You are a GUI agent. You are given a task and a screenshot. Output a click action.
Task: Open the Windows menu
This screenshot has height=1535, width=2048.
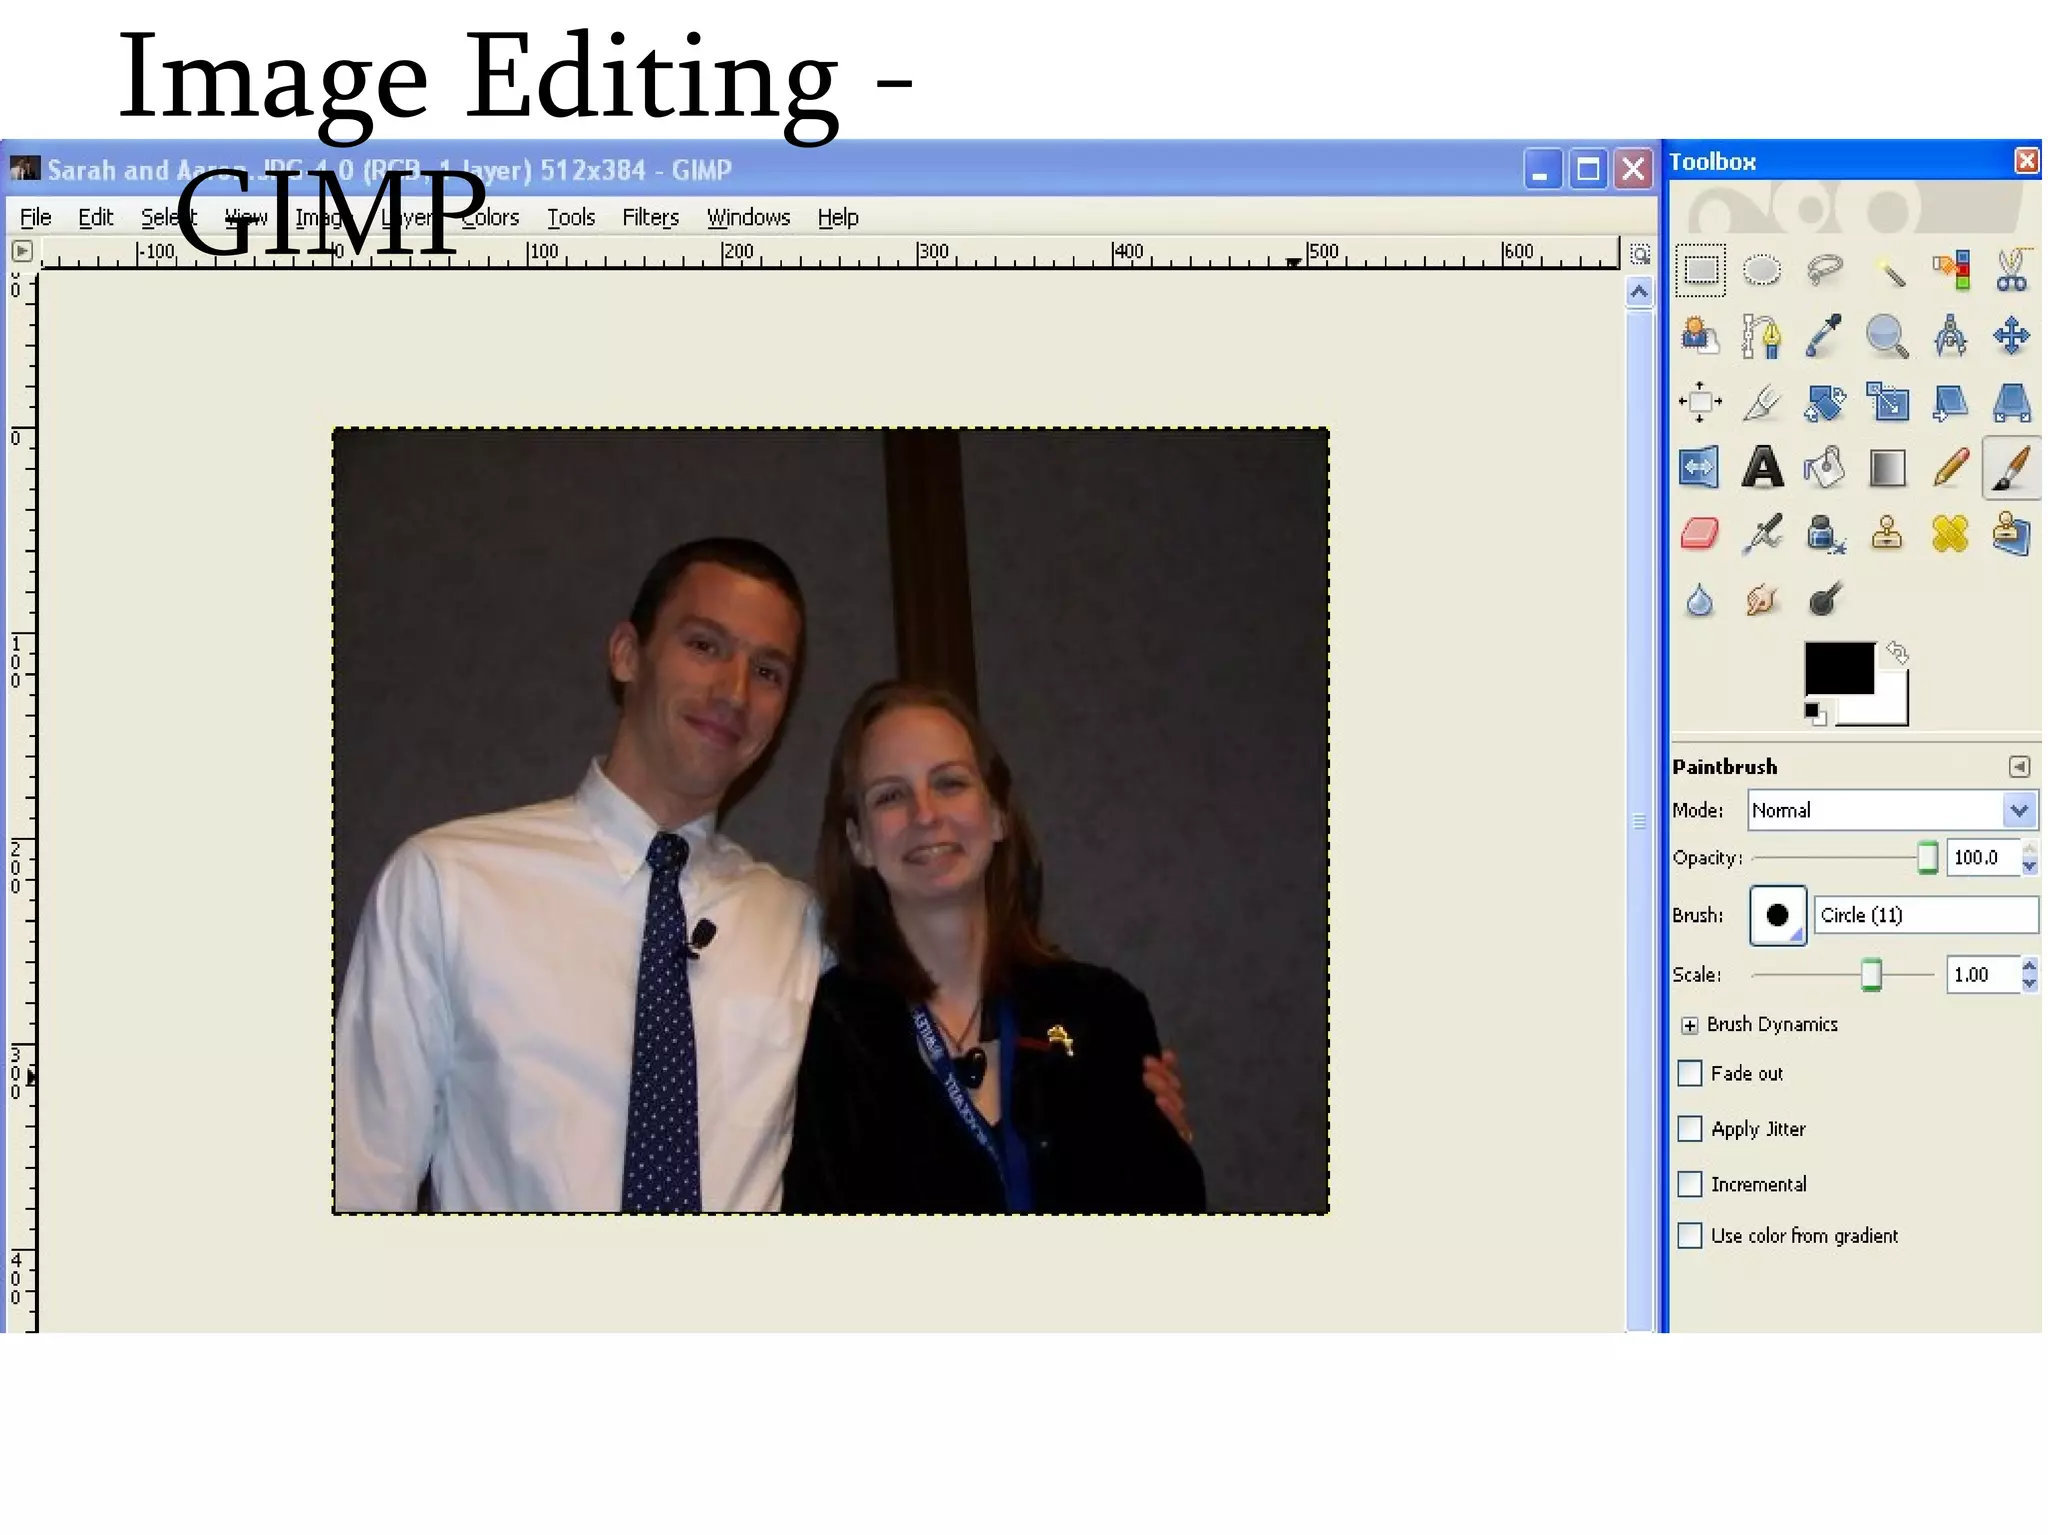tap(748, 217)
